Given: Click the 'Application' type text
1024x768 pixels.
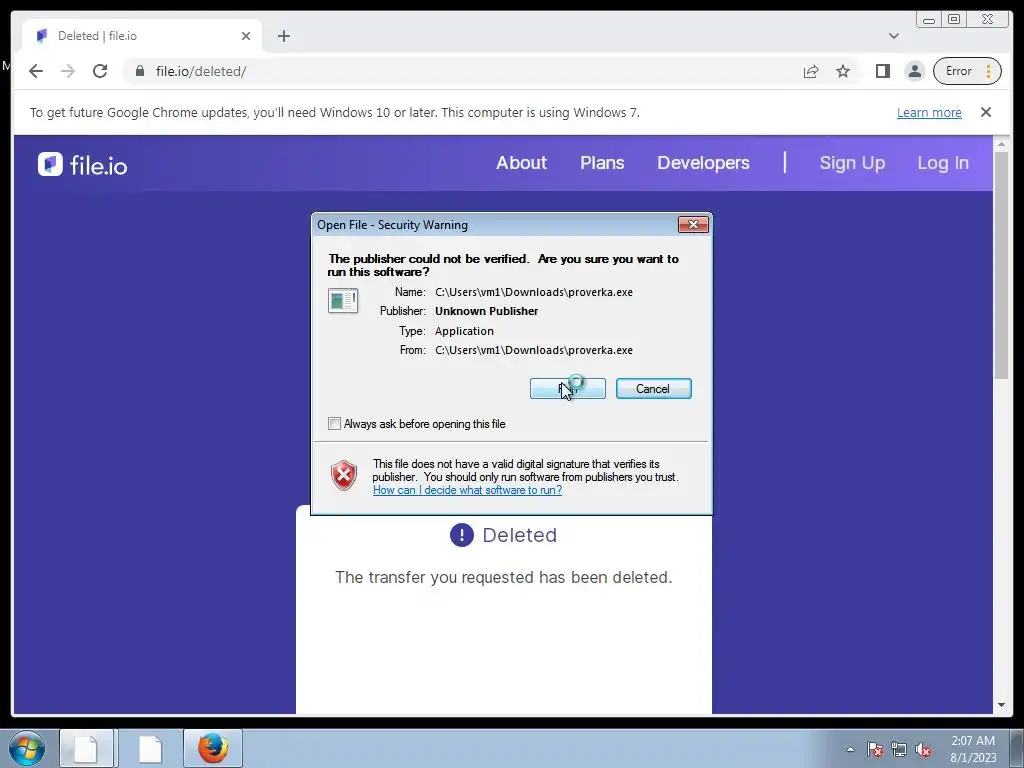Looking at the screenshot, I should tap(464, 331).
